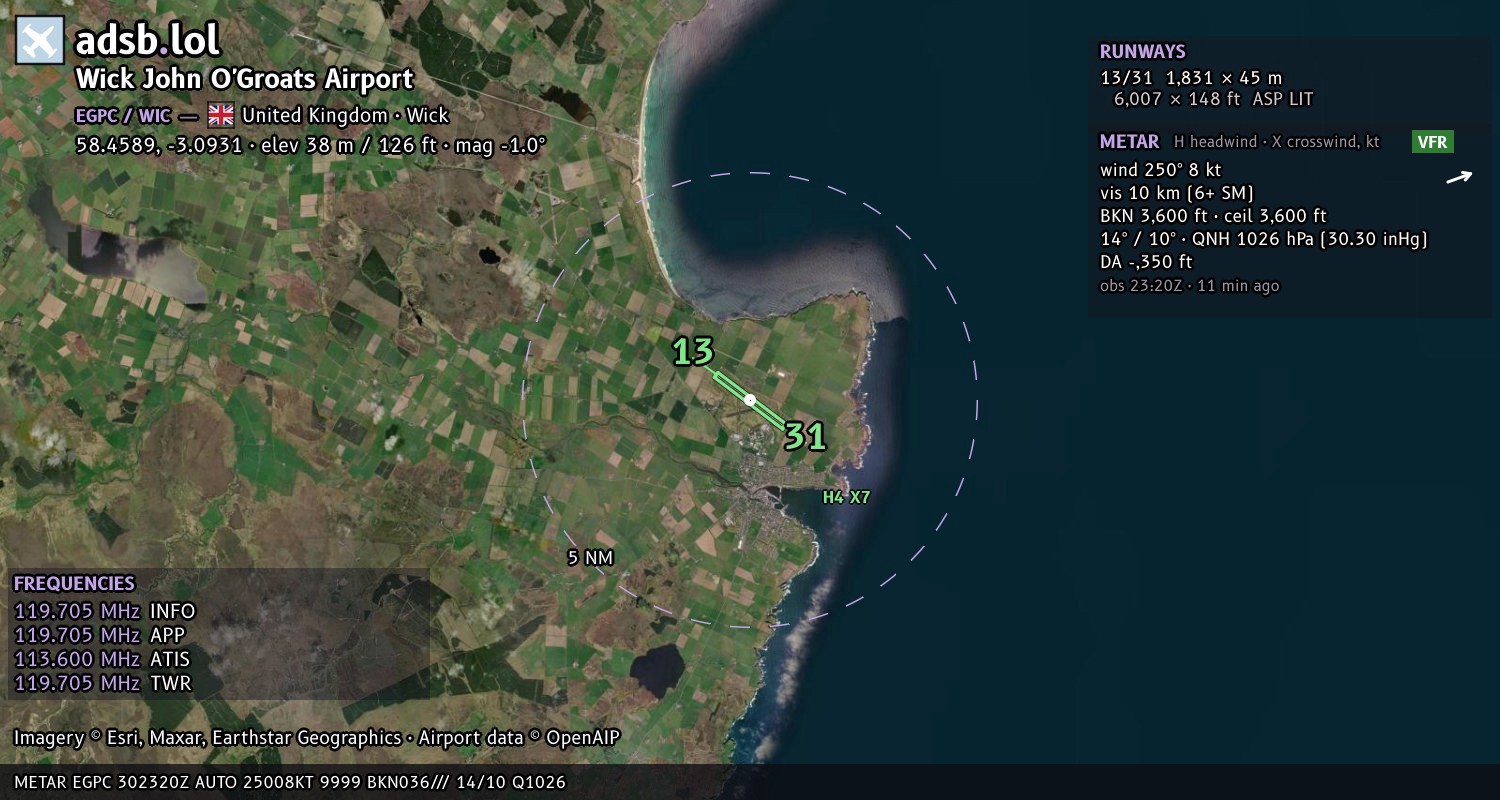The width and height of the screenshot is (1500, 800).
Task: Click the 13/31 1,831 × 45 m runway row
Action: pyautogui.click(x=1190, y=77)
